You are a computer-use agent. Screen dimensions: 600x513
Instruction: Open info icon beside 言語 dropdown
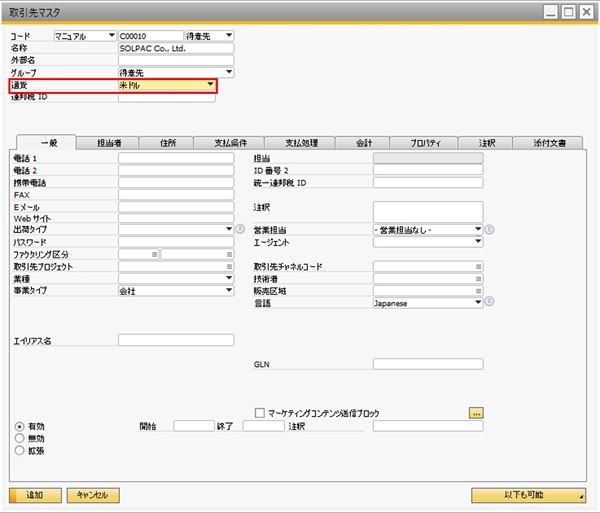coord(489,302)
